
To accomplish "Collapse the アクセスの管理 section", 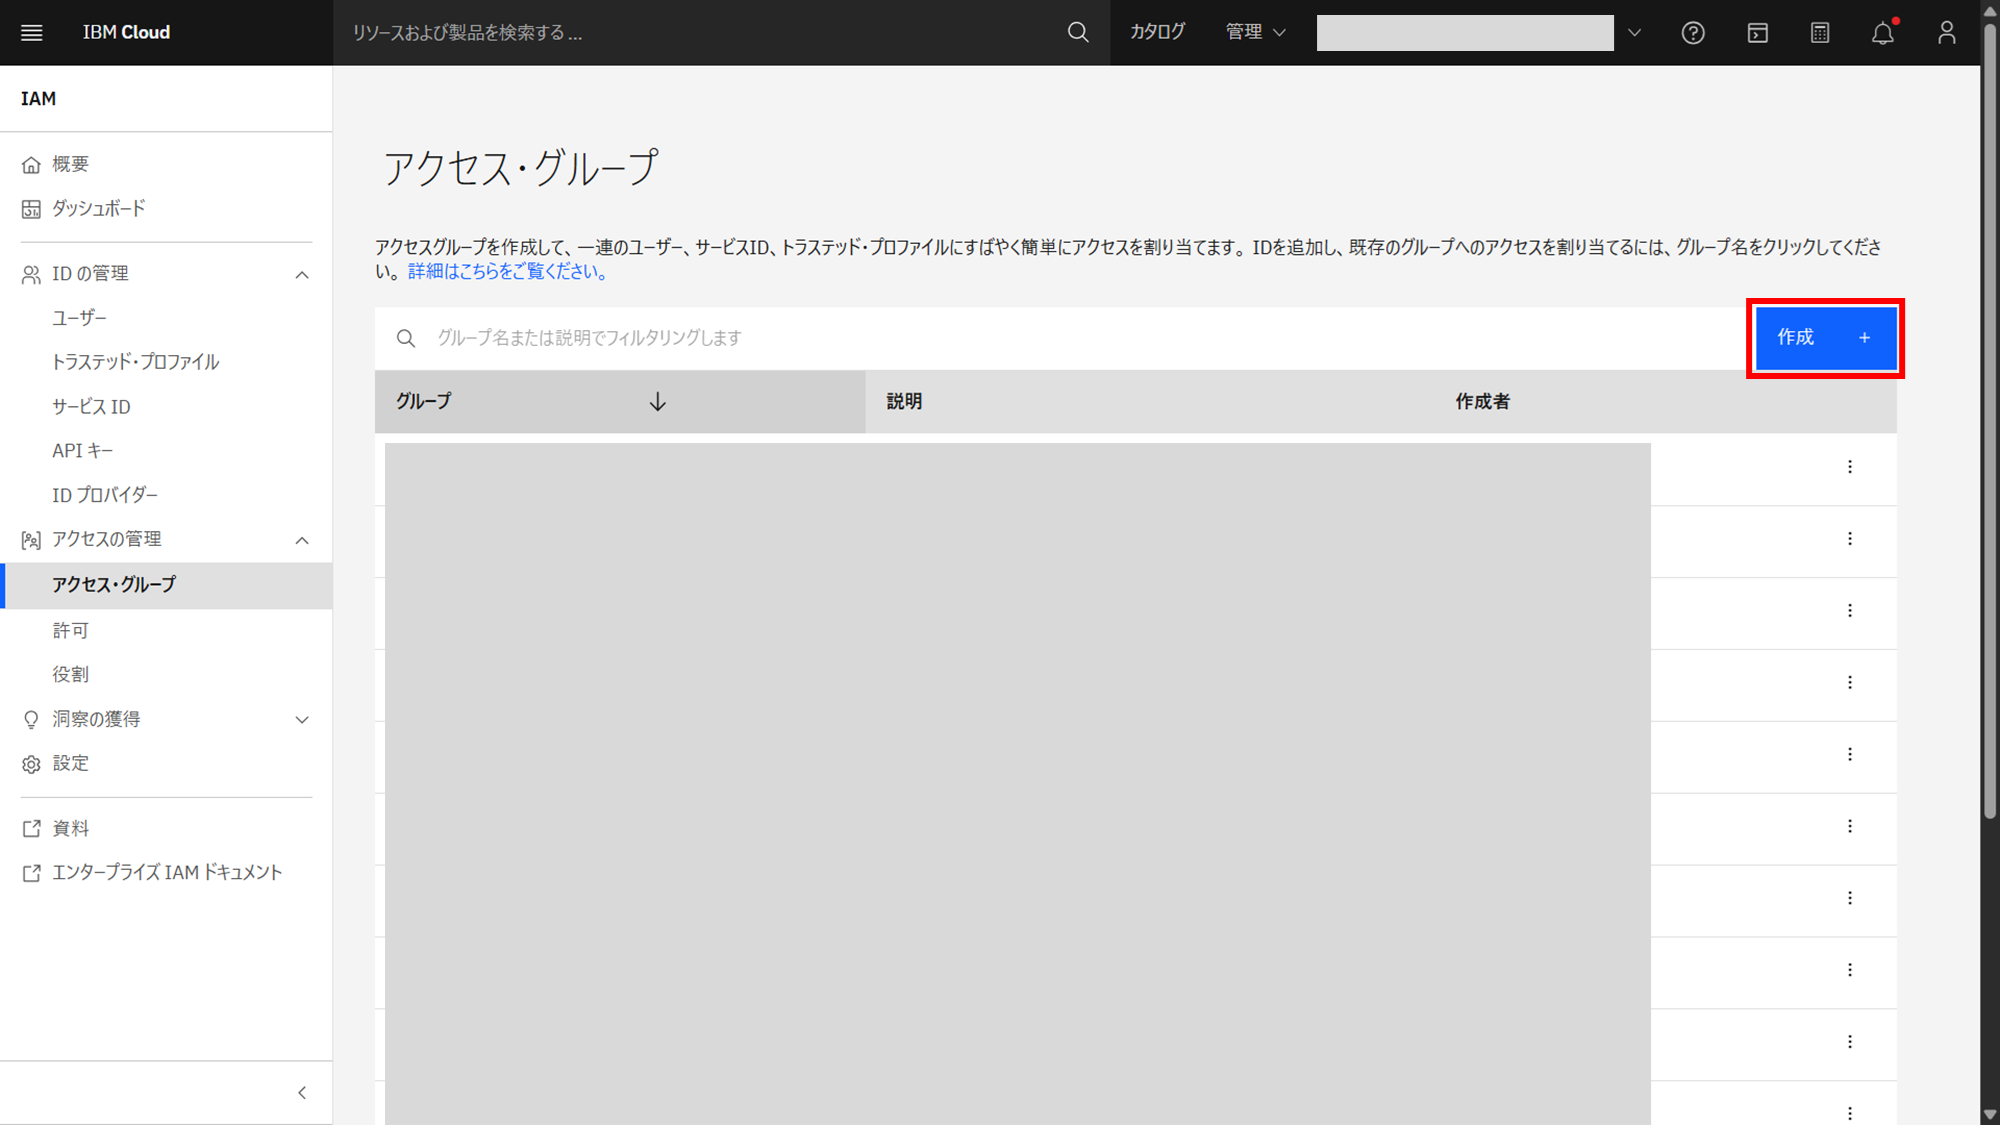I will pyautogui.click(x=302, y=540).
